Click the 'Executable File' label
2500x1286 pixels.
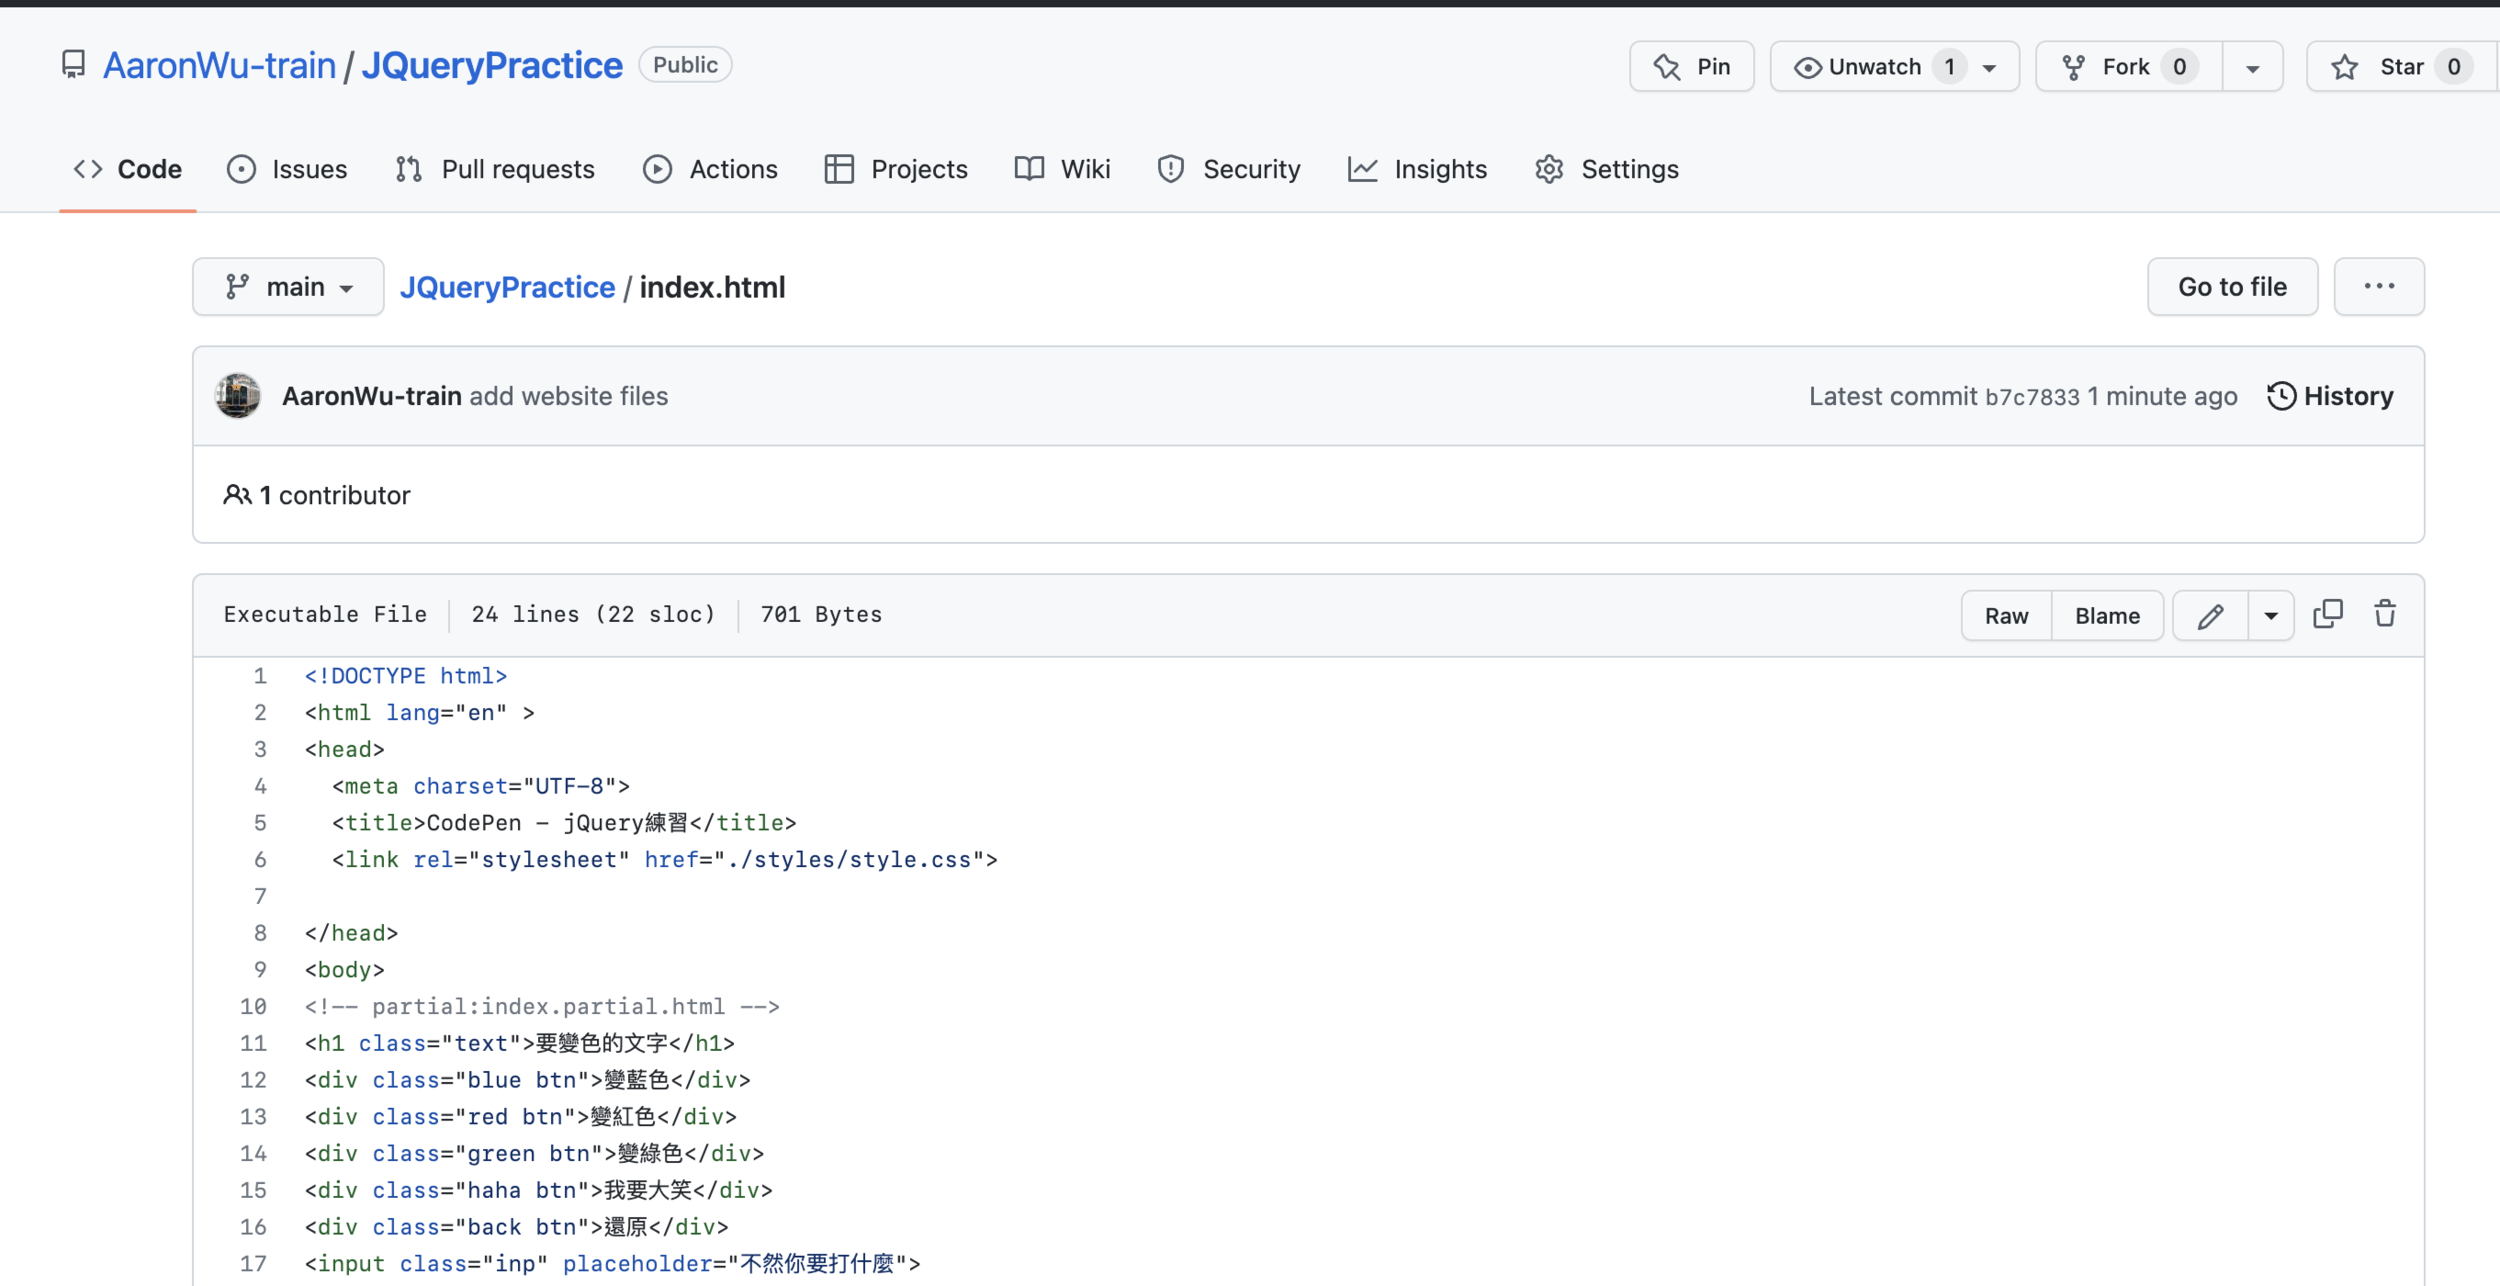pos(325,615)
